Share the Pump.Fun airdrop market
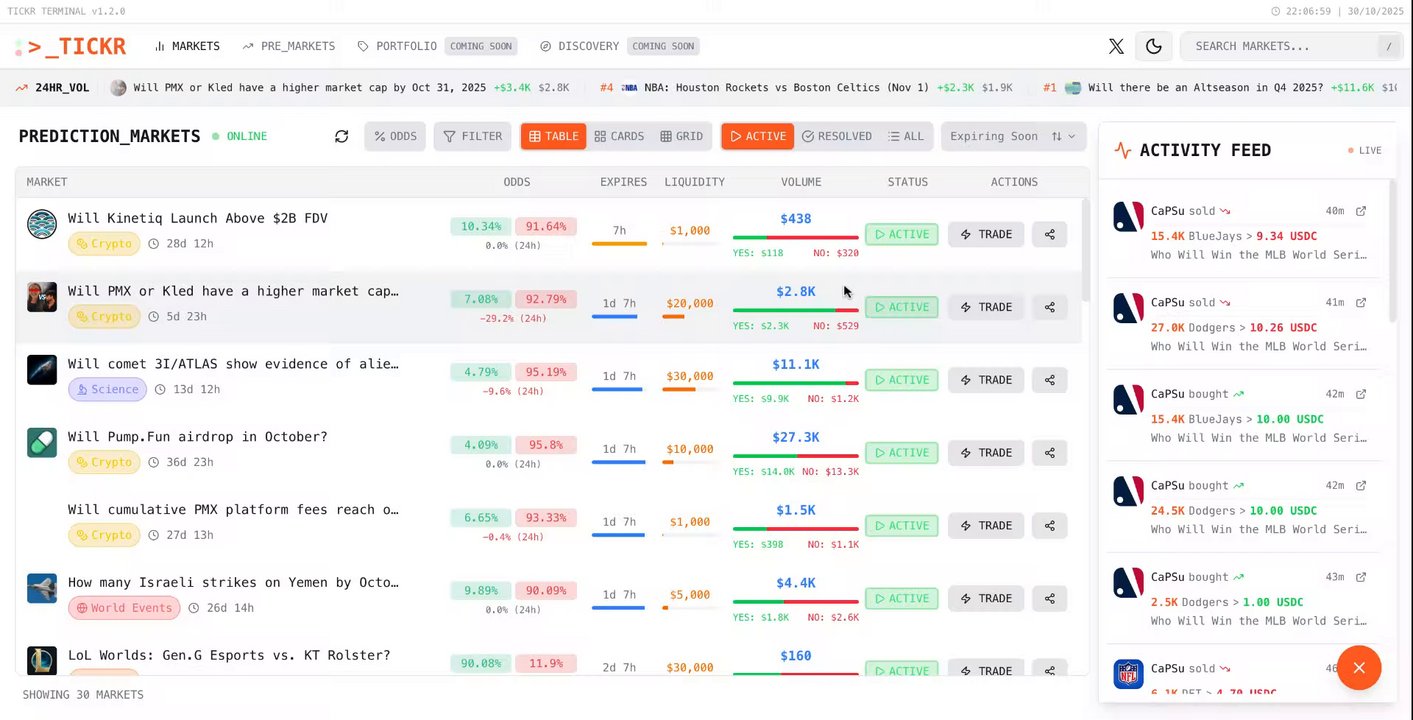Viewport: 1413px width, 720px height. tap(1049, 452)
